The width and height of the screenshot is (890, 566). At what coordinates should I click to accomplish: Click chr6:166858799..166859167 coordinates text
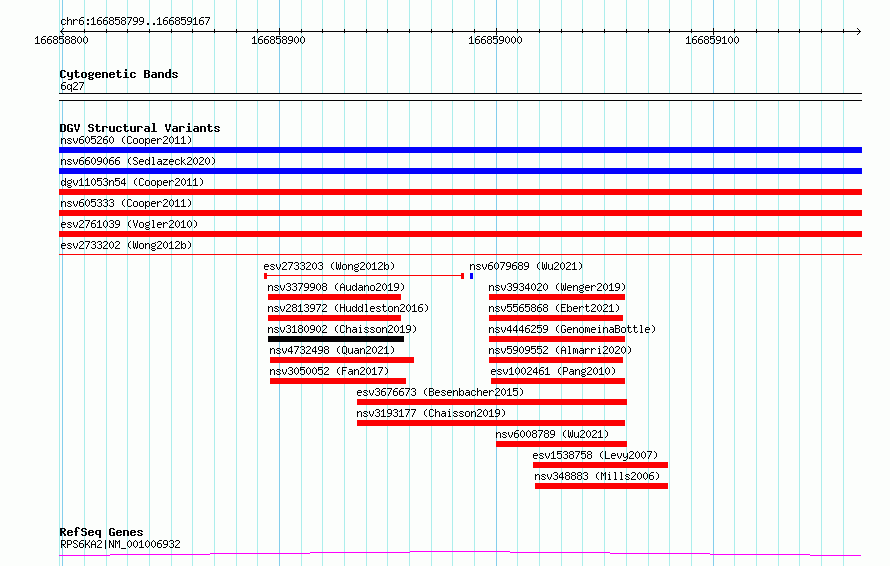pyautogui.click(x=135, y=22)
